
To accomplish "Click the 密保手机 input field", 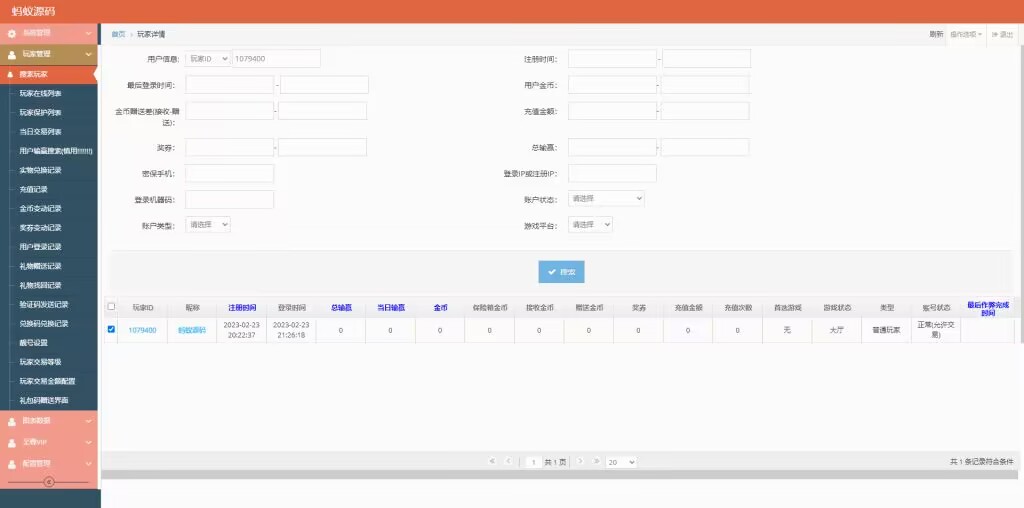I will (x=230, y=174).
